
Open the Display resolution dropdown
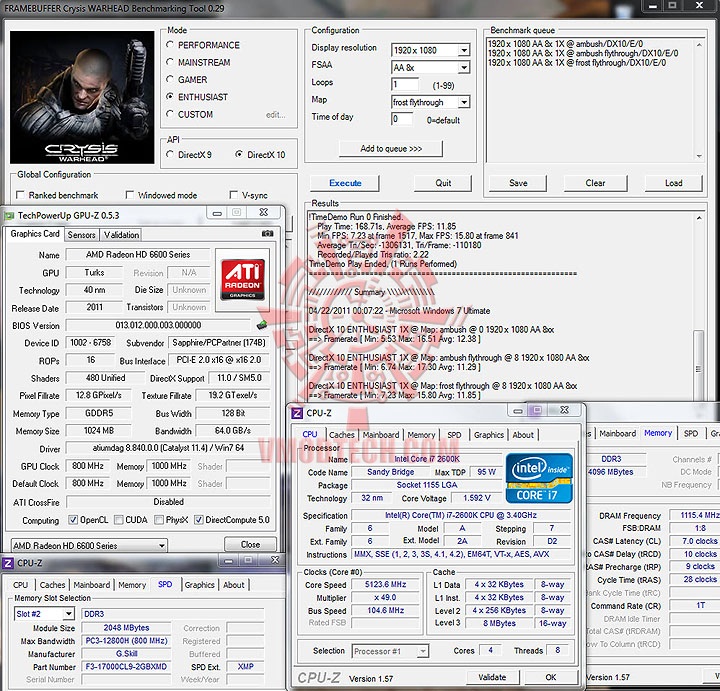point(464,50)
